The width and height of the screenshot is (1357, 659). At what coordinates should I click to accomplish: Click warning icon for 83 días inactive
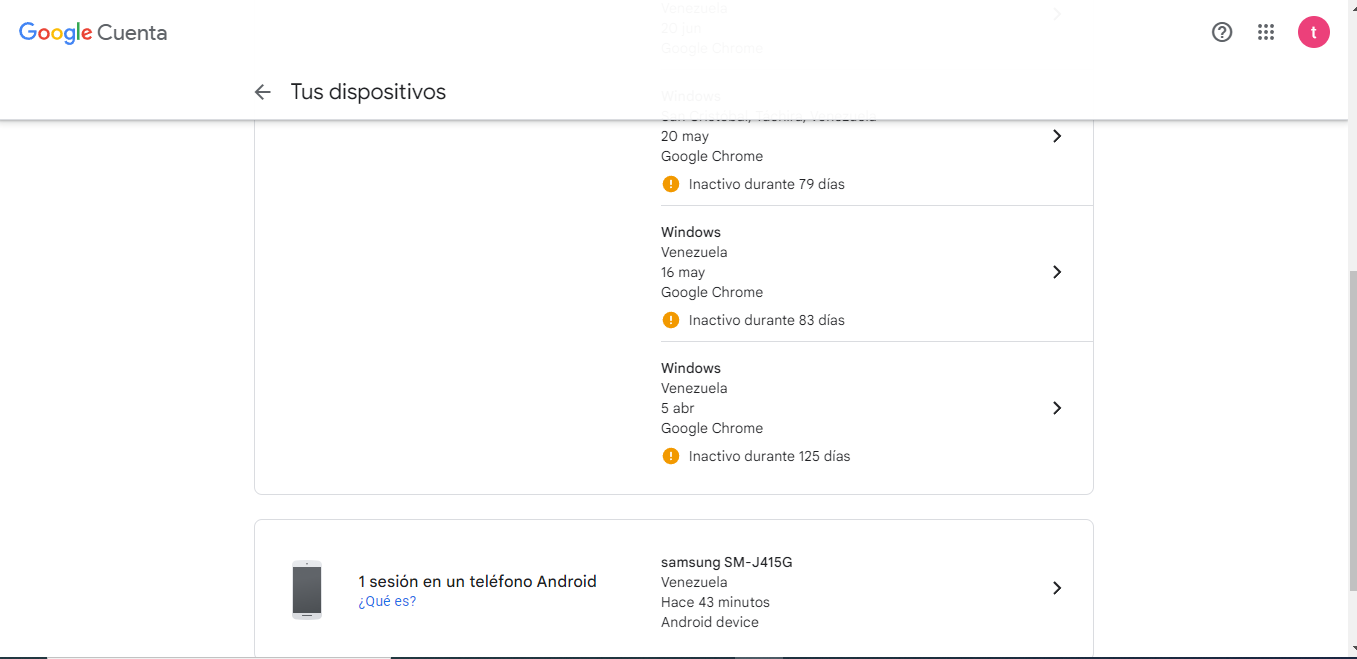pos(671,320)
